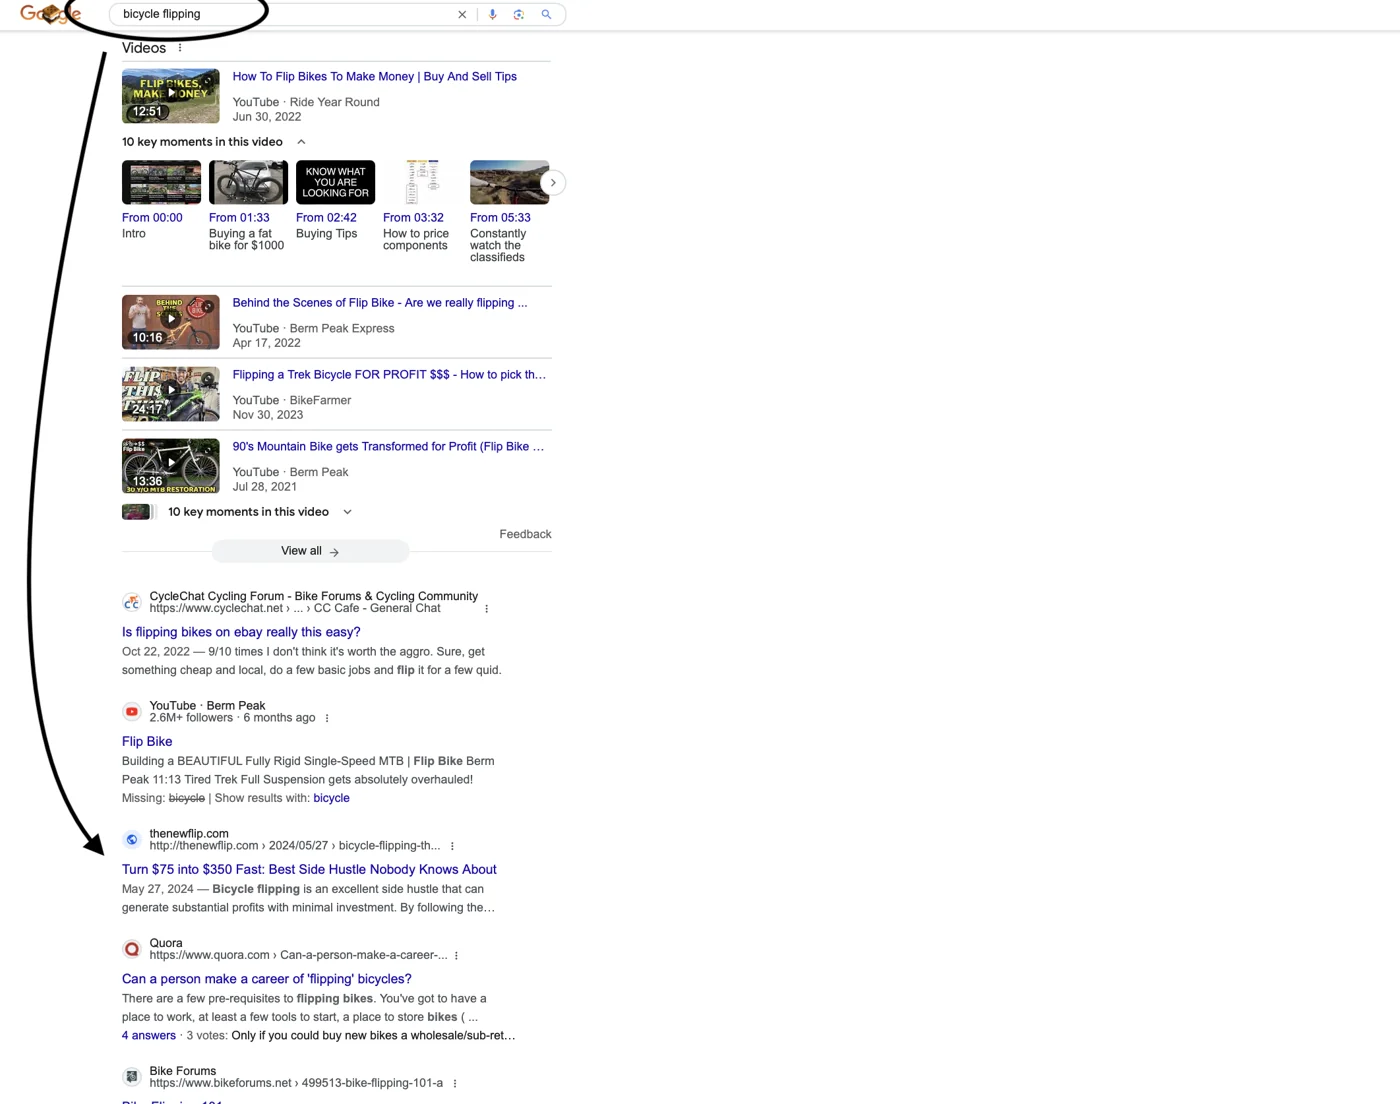Click the magnifying glass search icon

point(546,15)
